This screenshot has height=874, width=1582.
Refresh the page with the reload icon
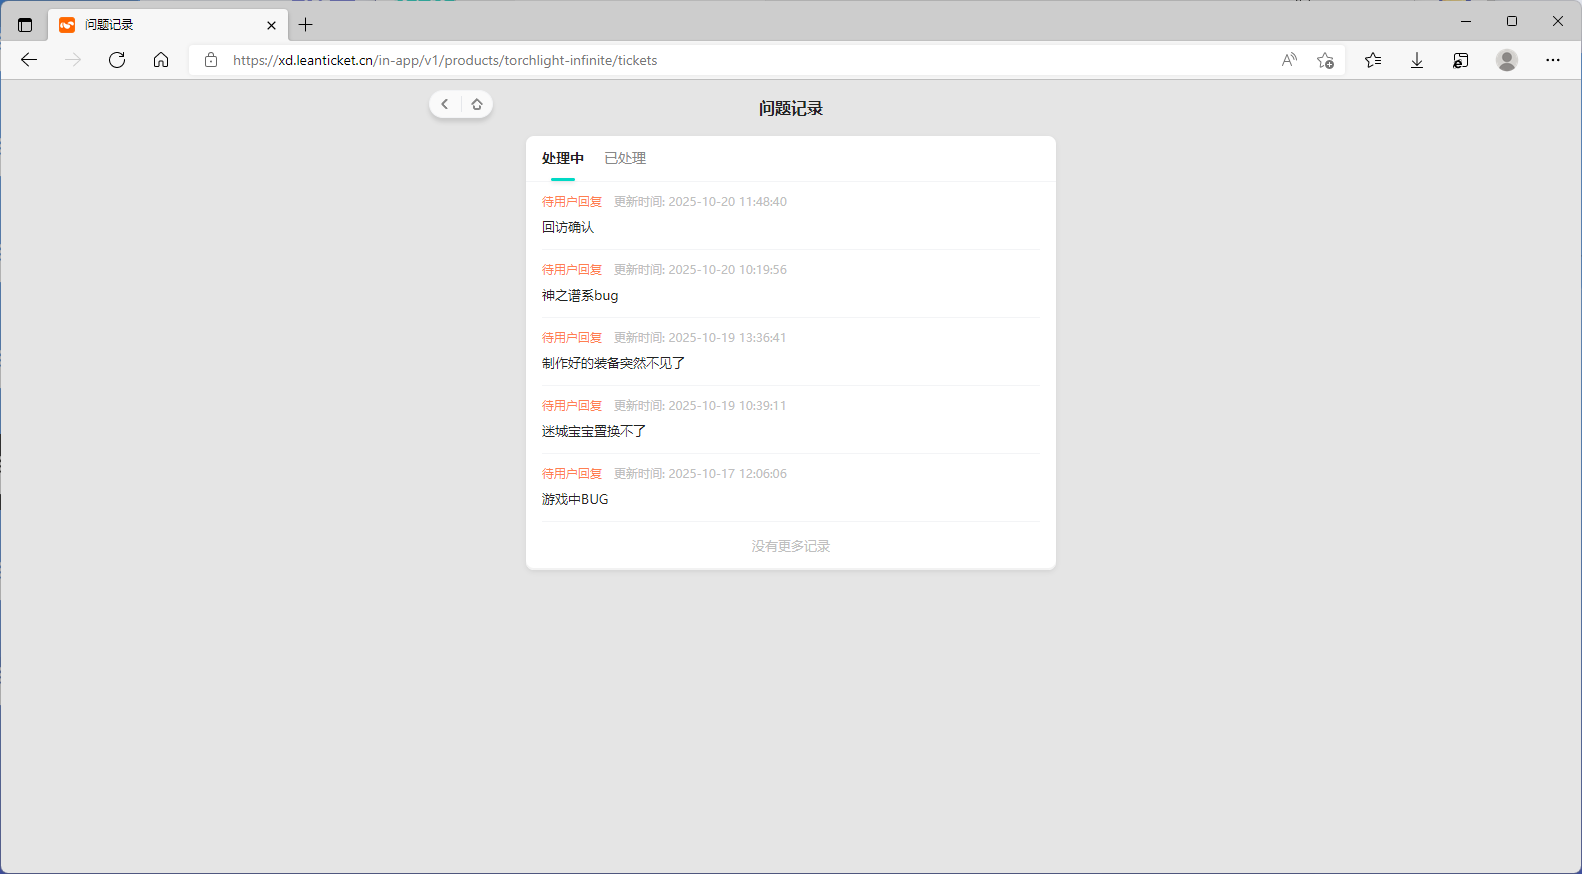click(117, 60)
